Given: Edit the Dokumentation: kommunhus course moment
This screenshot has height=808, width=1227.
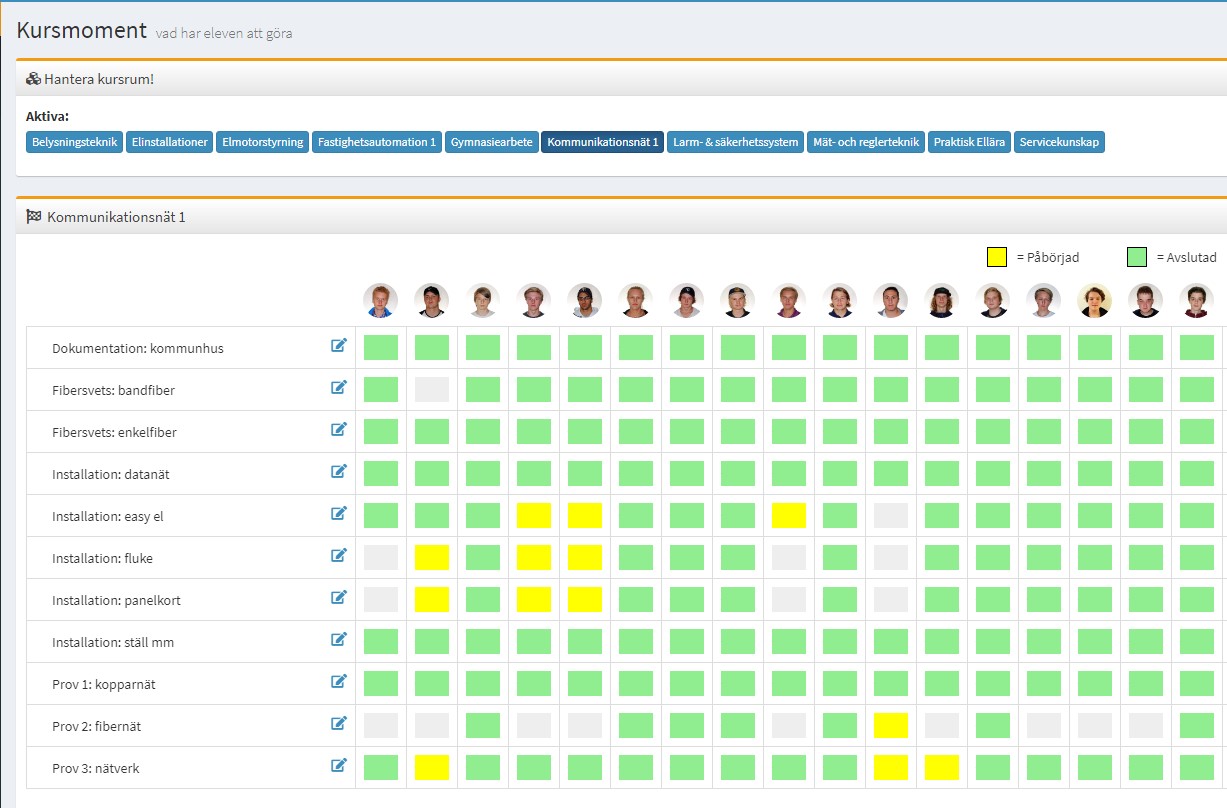Looking at the screenshot, I should point(339,346).
